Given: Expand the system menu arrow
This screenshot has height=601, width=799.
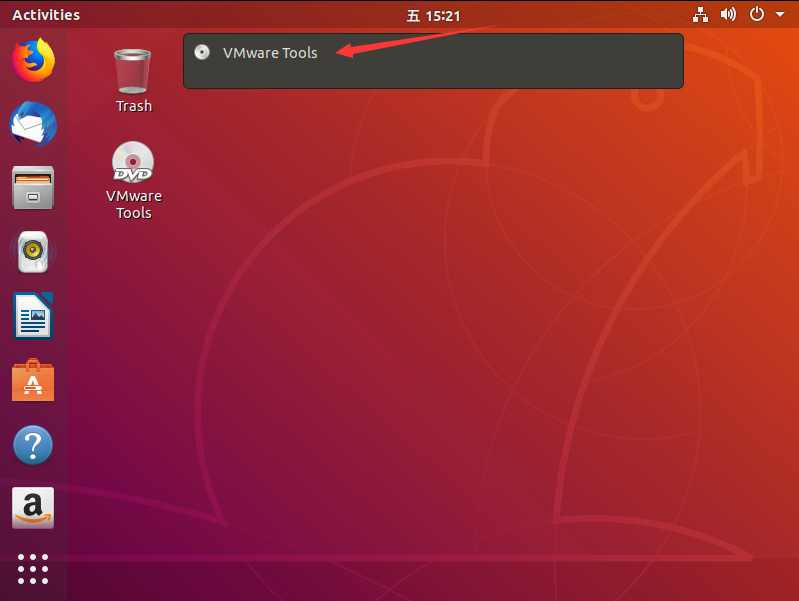Looking at the screenshot, I should (780, 14).
